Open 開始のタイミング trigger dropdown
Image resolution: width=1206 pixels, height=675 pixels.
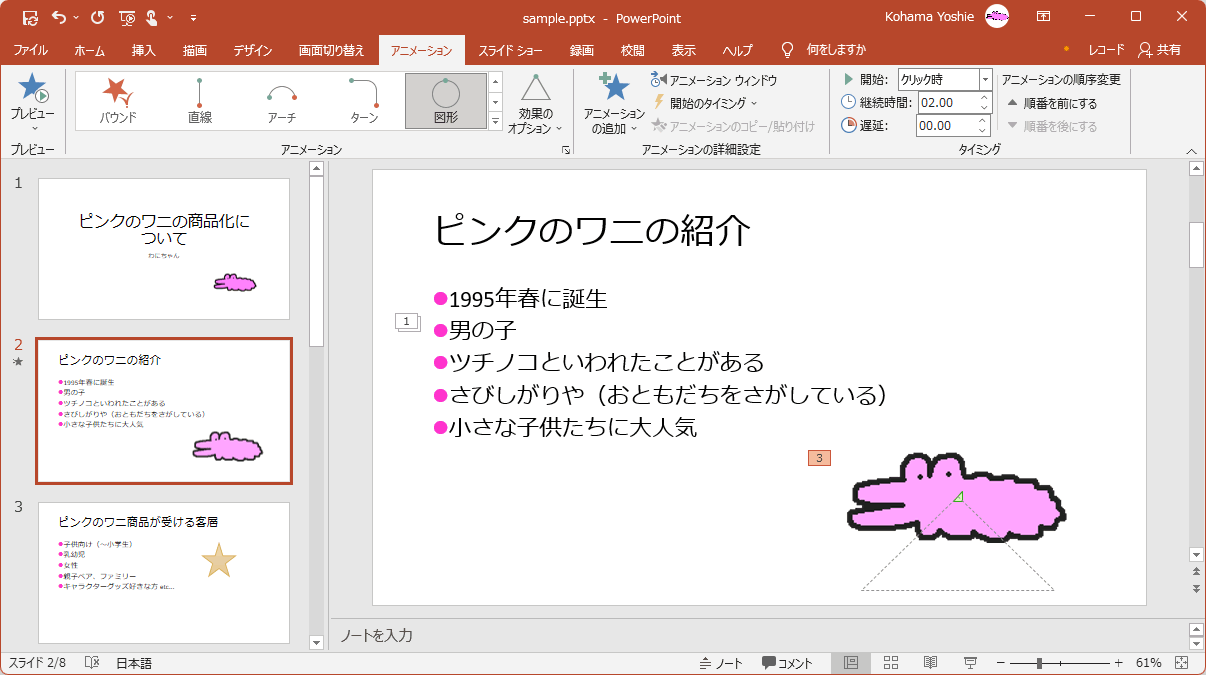click(x=704, y=102)
